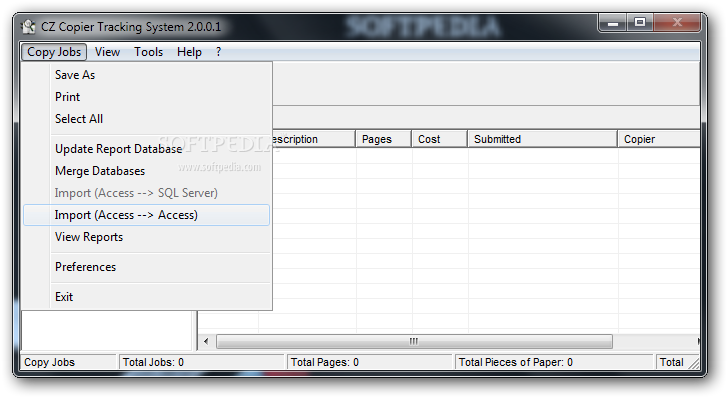Image resolution: width=728 pixels, height=398 pixels.
Task: Sort by the Cost column header
Action: [x=439, y=139]
